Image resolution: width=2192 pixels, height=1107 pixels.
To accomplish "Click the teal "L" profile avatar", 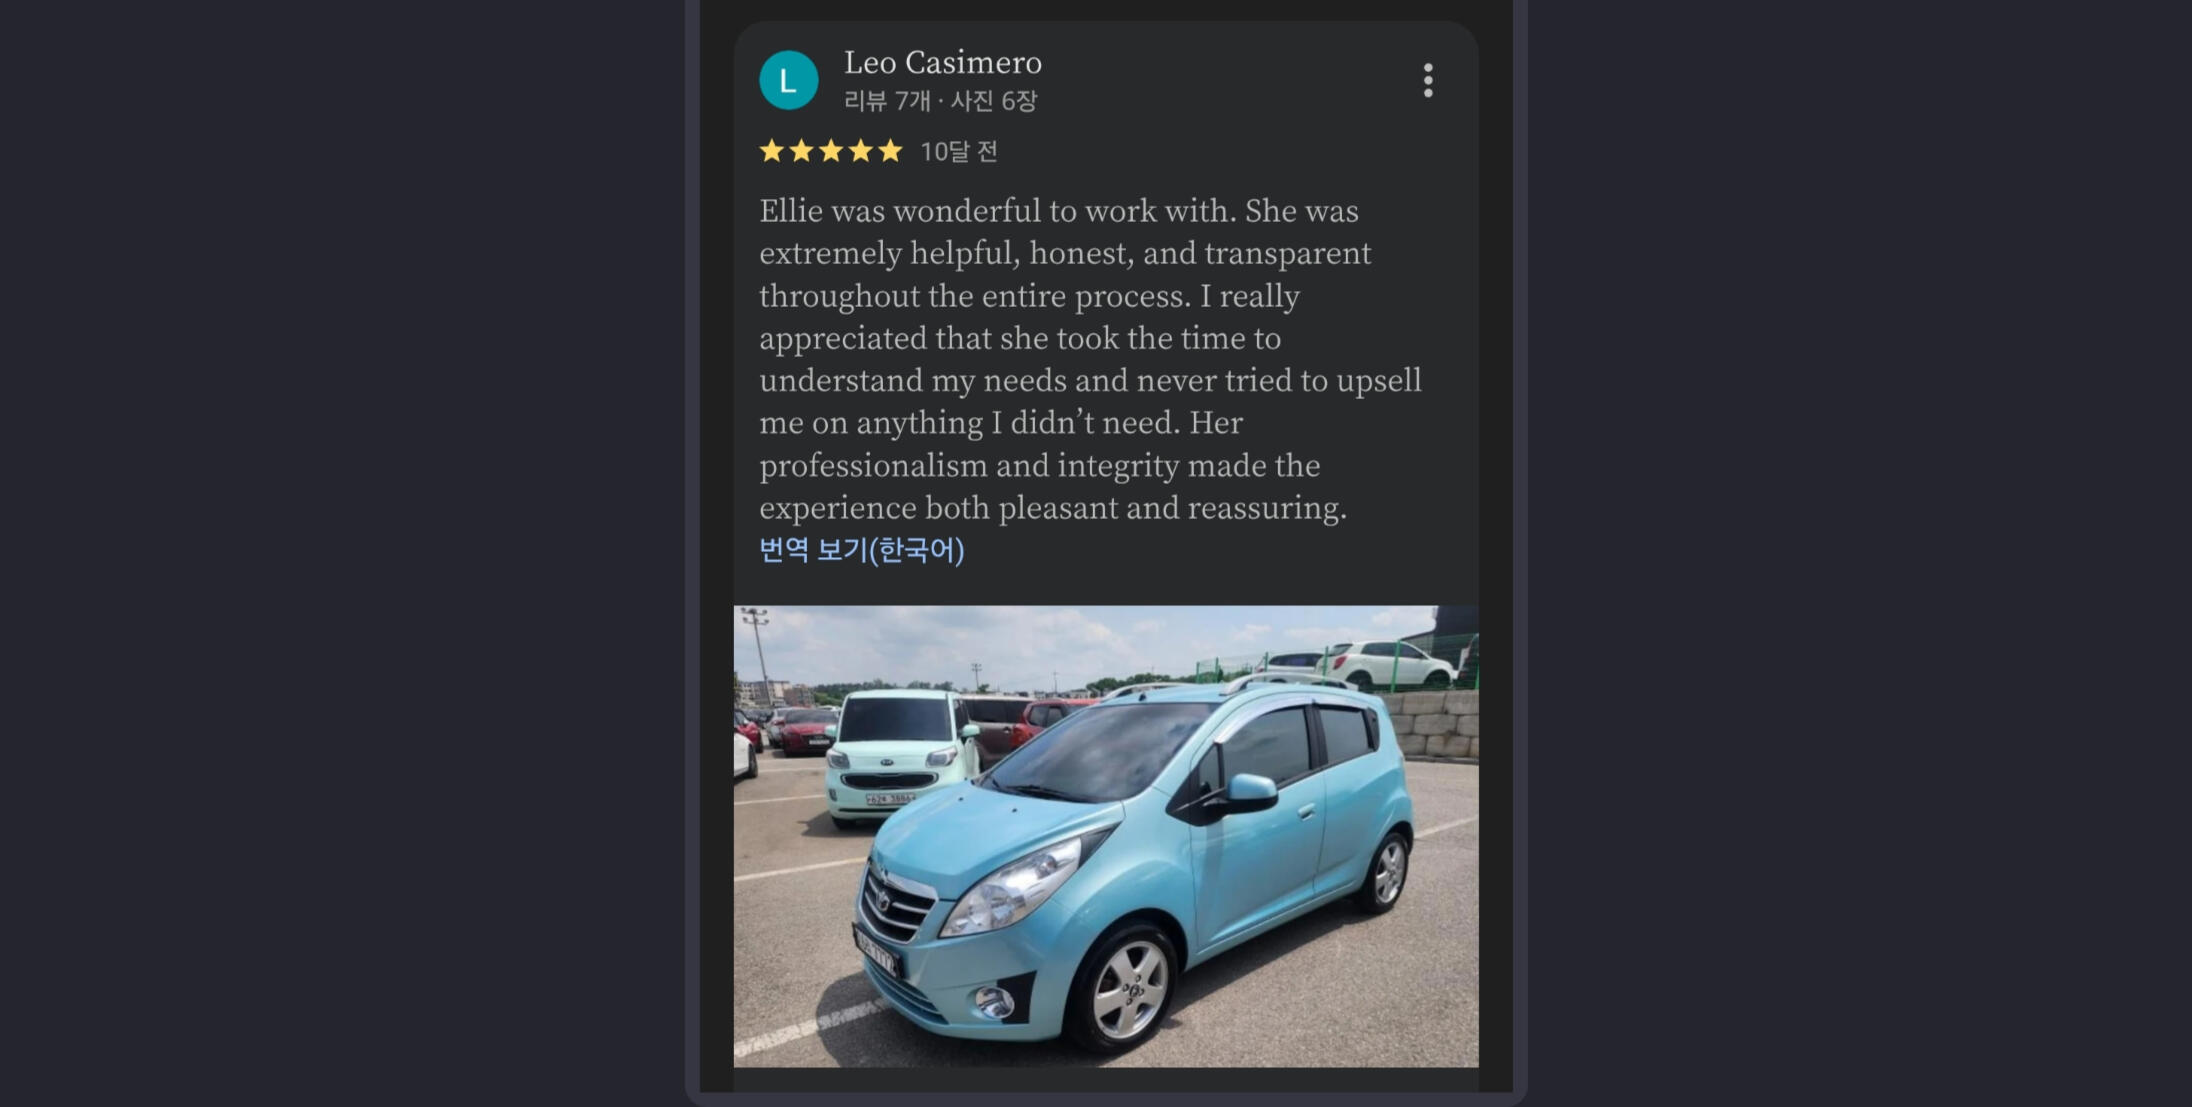I will (788, 80).
